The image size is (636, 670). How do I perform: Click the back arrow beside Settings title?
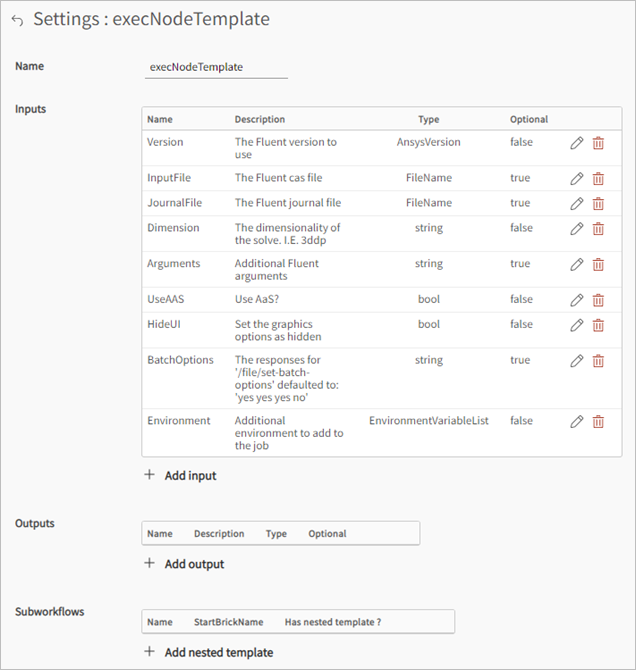(x=17, y=21)
